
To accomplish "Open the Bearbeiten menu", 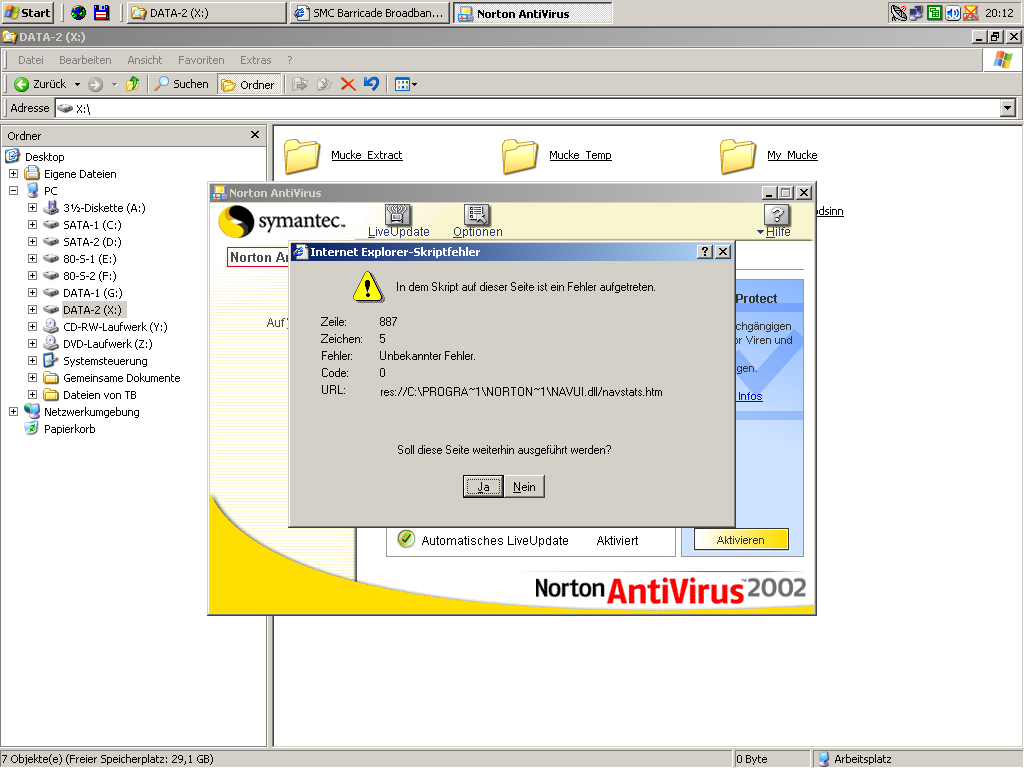I will [85, 60].
